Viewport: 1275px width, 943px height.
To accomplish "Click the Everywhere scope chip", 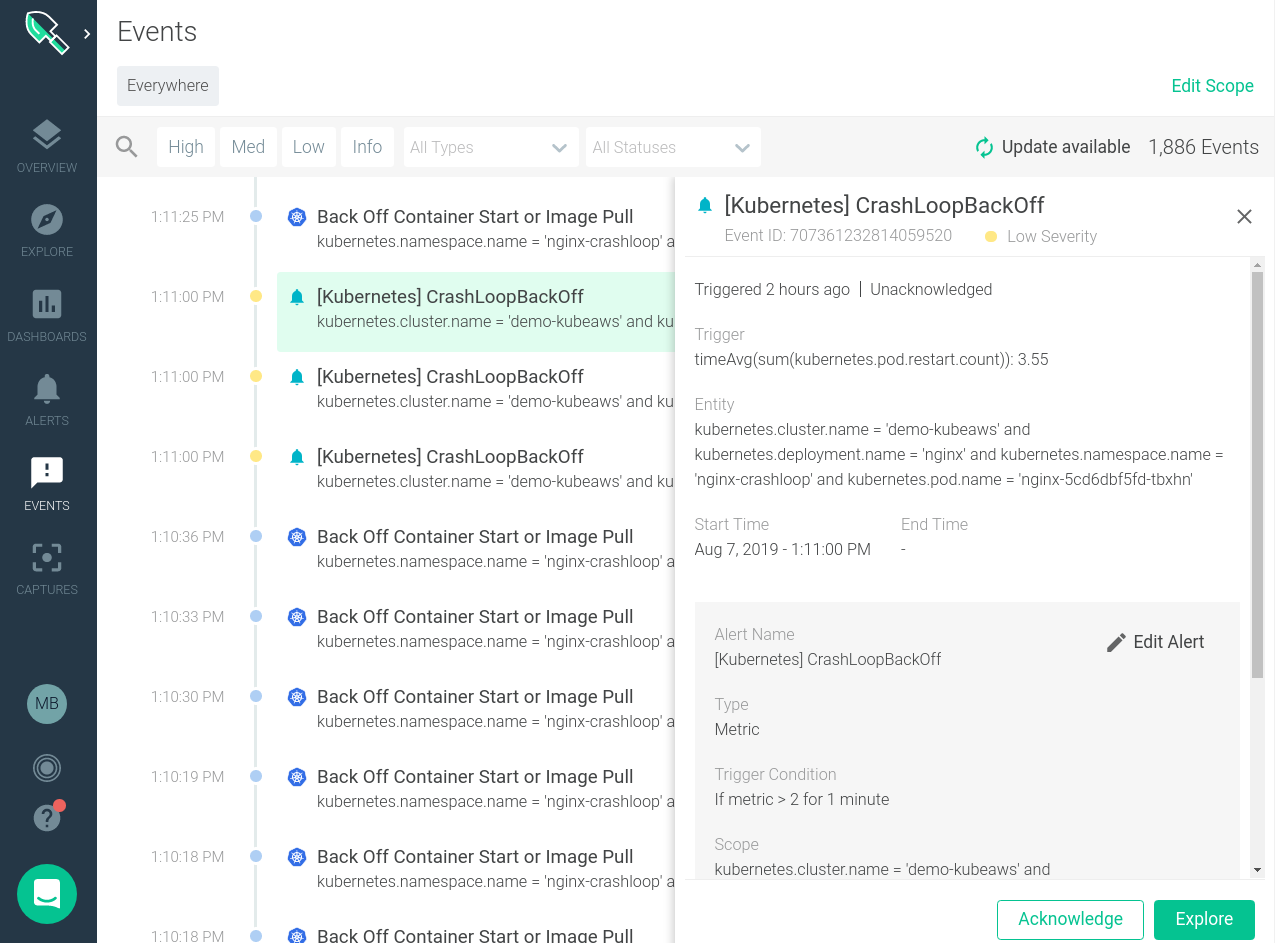I will pos(167,86).
